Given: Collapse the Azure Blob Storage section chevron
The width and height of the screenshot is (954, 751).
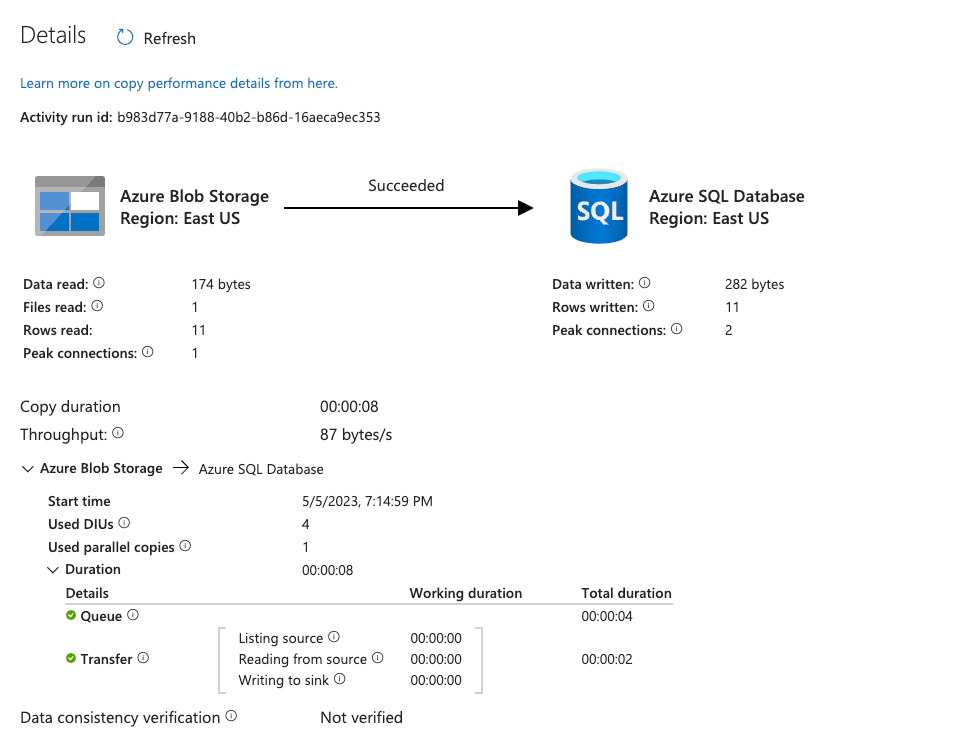Looking at the screenshot, I should coord(27,469).
